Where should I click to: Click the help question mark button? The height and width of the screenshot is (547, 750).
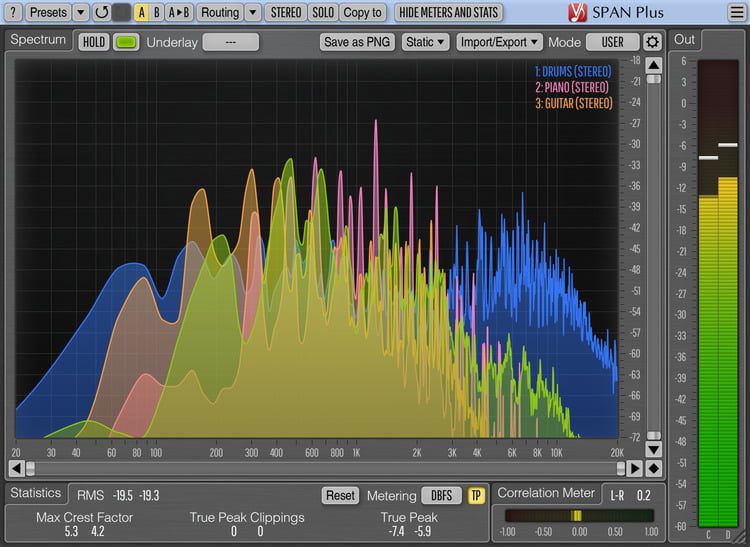click(13, 12)
